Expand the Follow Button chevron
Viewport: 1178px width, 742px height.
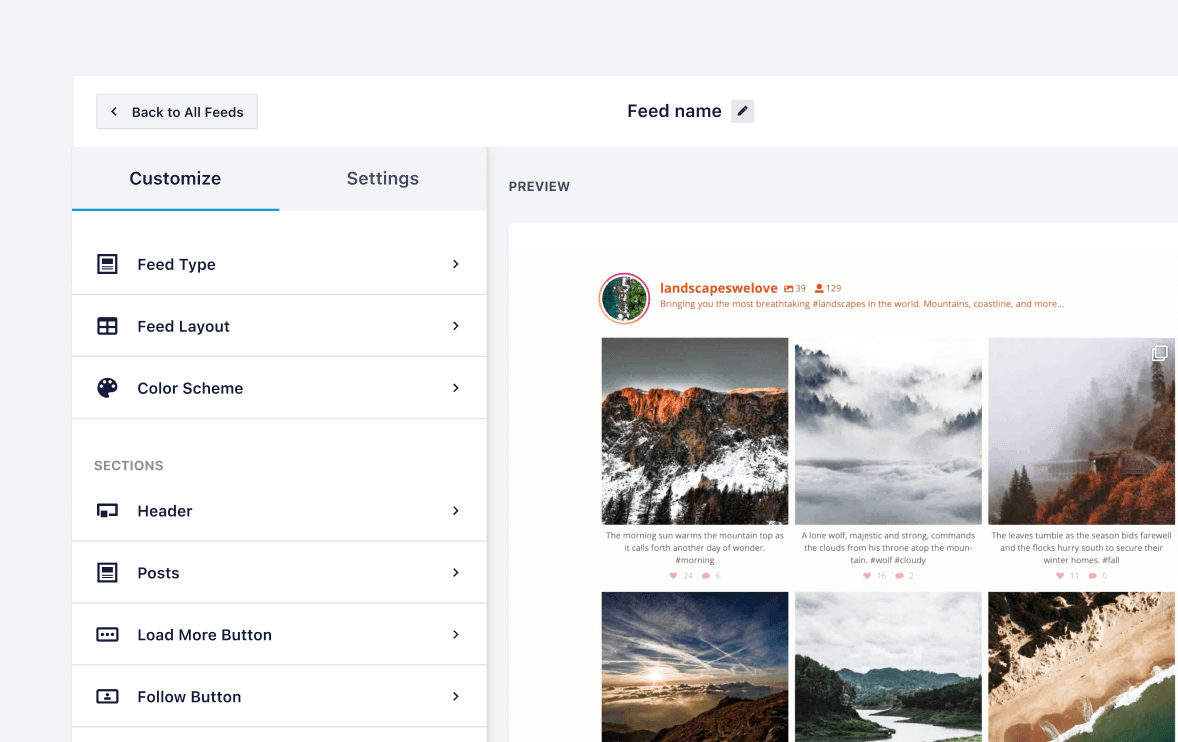[455, 697]
